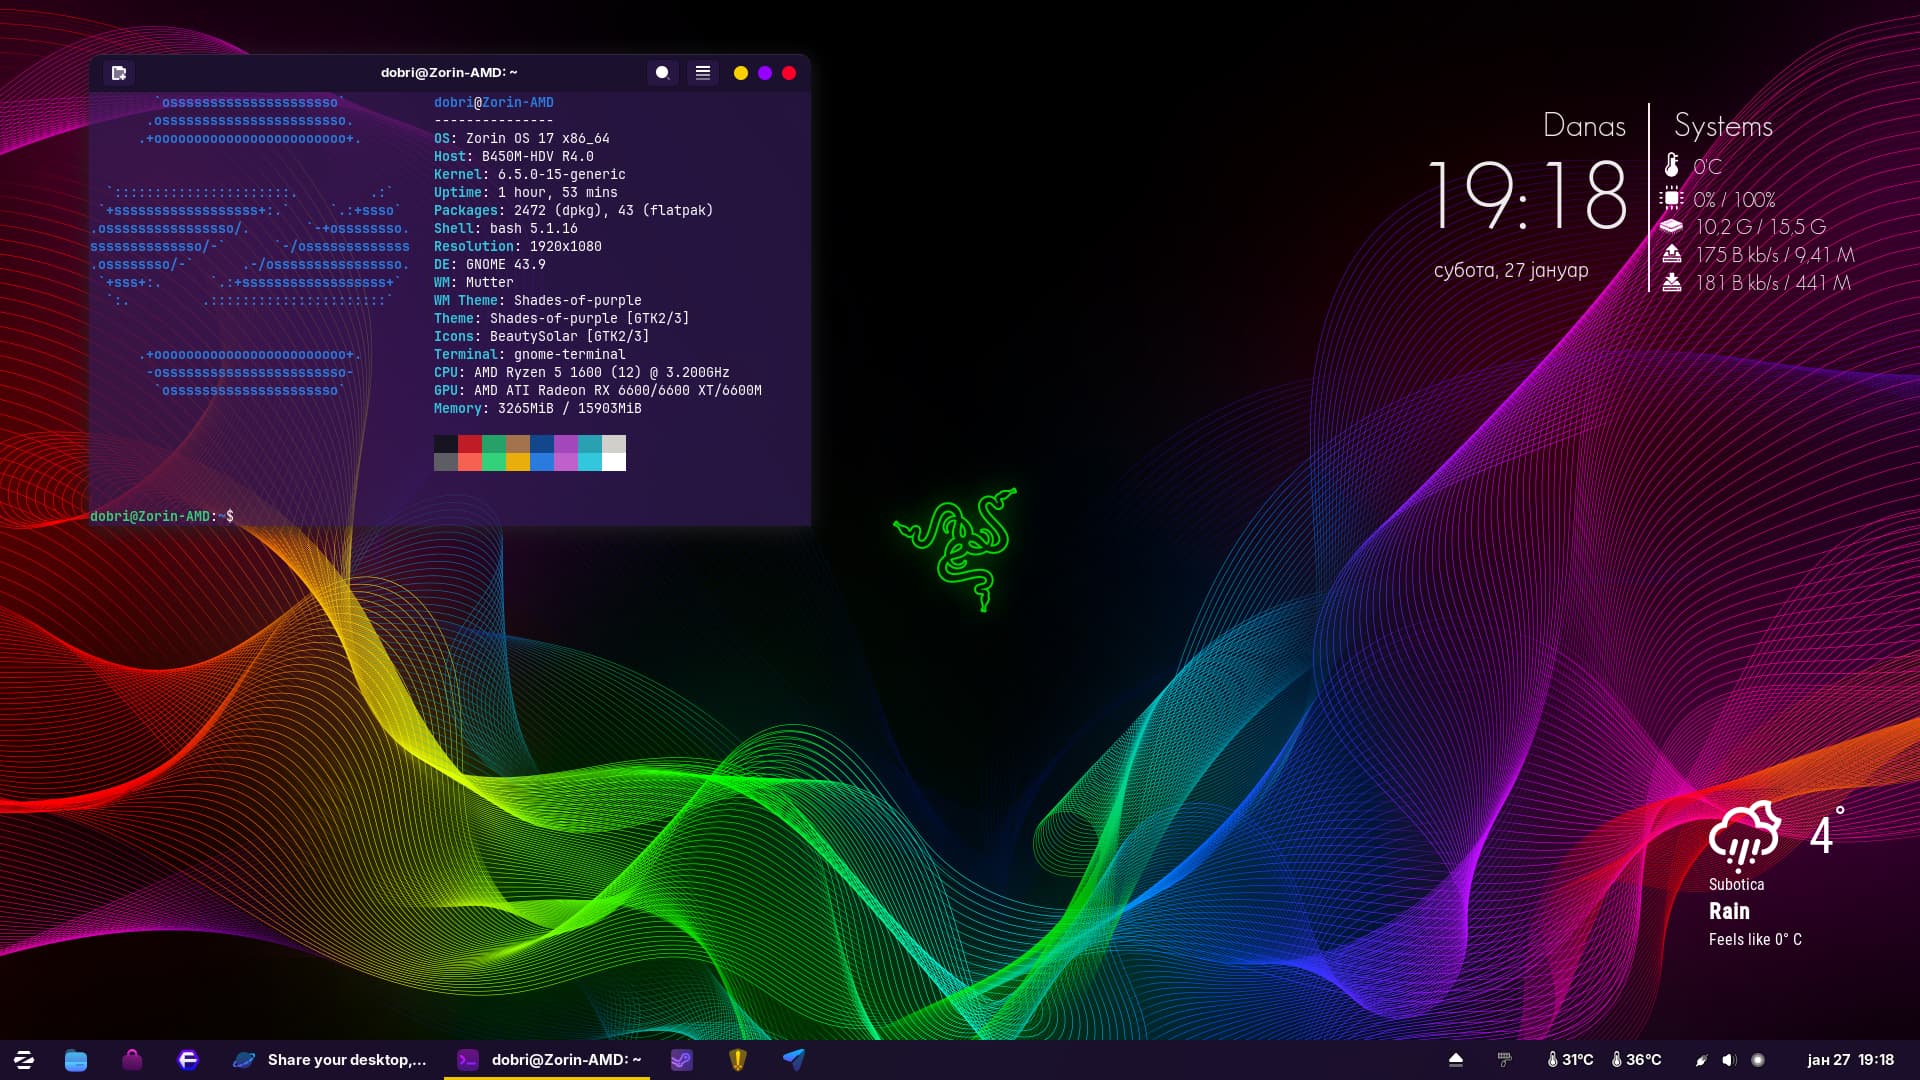Open the terminal hamburger menu

(x=703, y=73)
